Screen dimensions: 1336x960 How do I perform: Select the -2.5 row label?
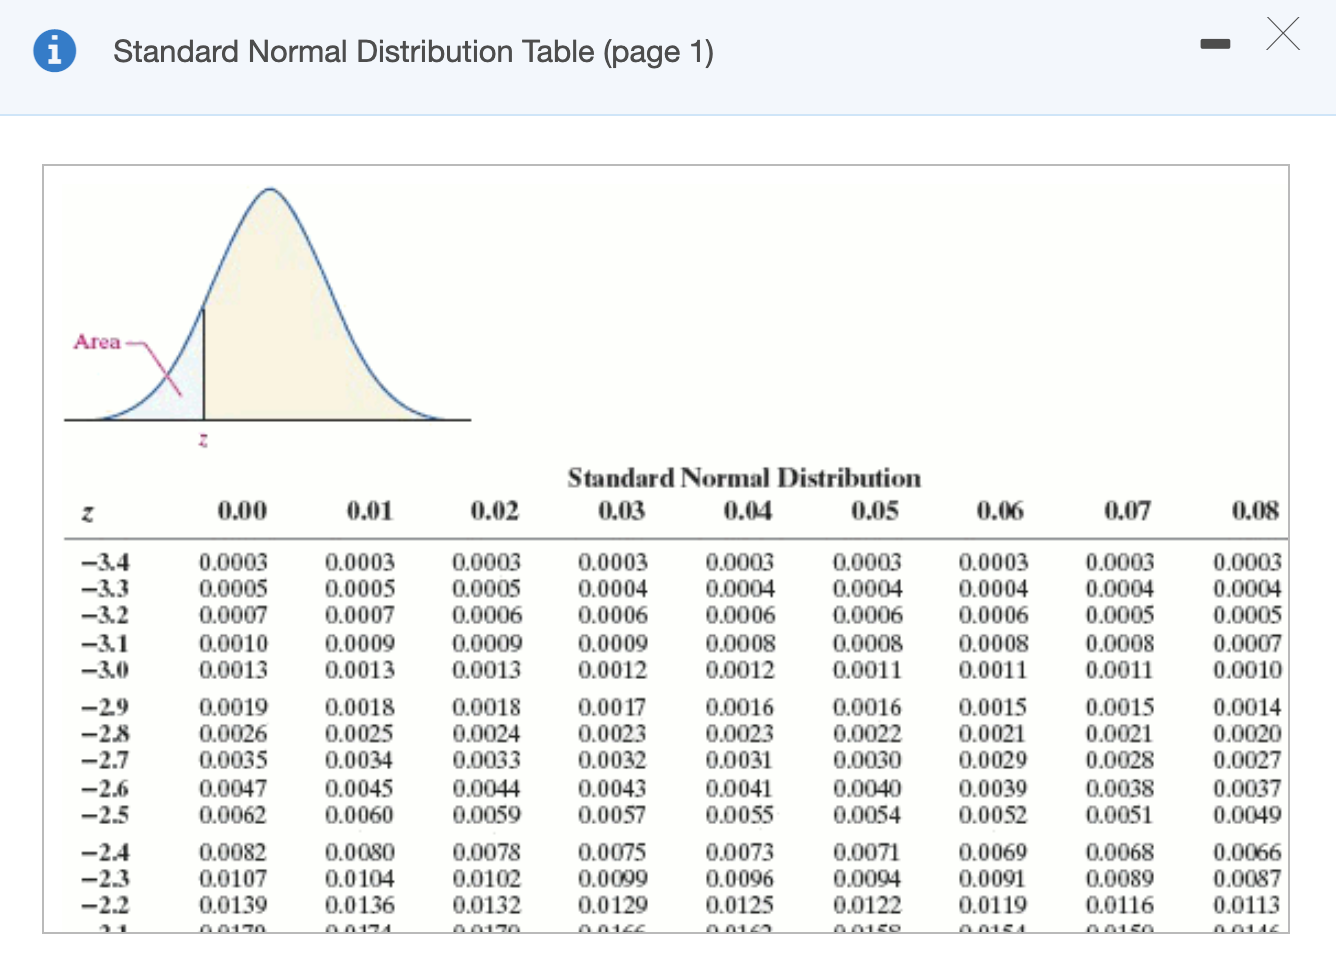click(104, 814)
